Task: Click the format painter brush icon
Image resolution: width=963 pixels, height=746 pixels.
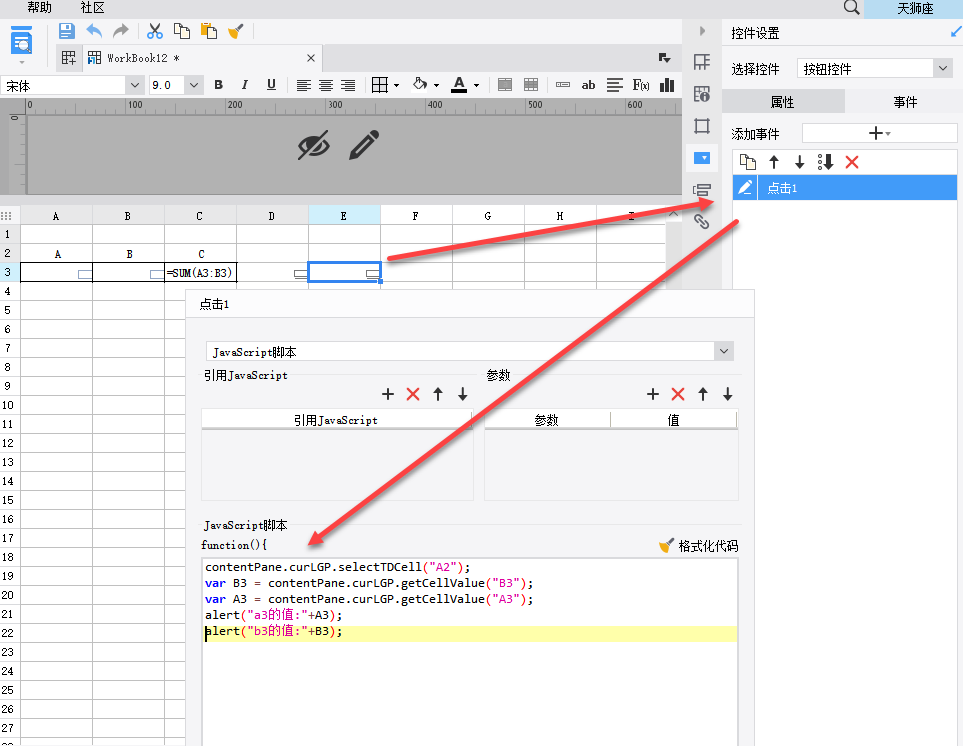Action: (x=236, y=31)
